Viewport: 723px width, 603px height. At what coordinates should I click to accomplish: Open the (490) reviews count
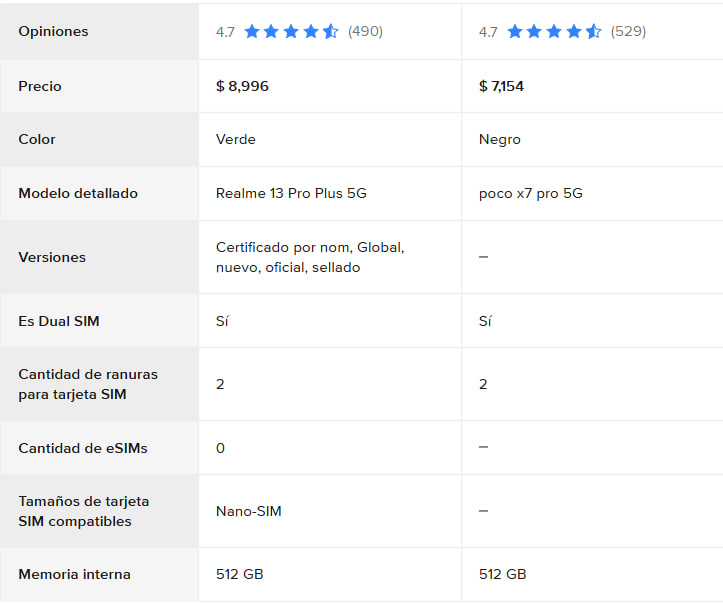(x=365, y=31)
